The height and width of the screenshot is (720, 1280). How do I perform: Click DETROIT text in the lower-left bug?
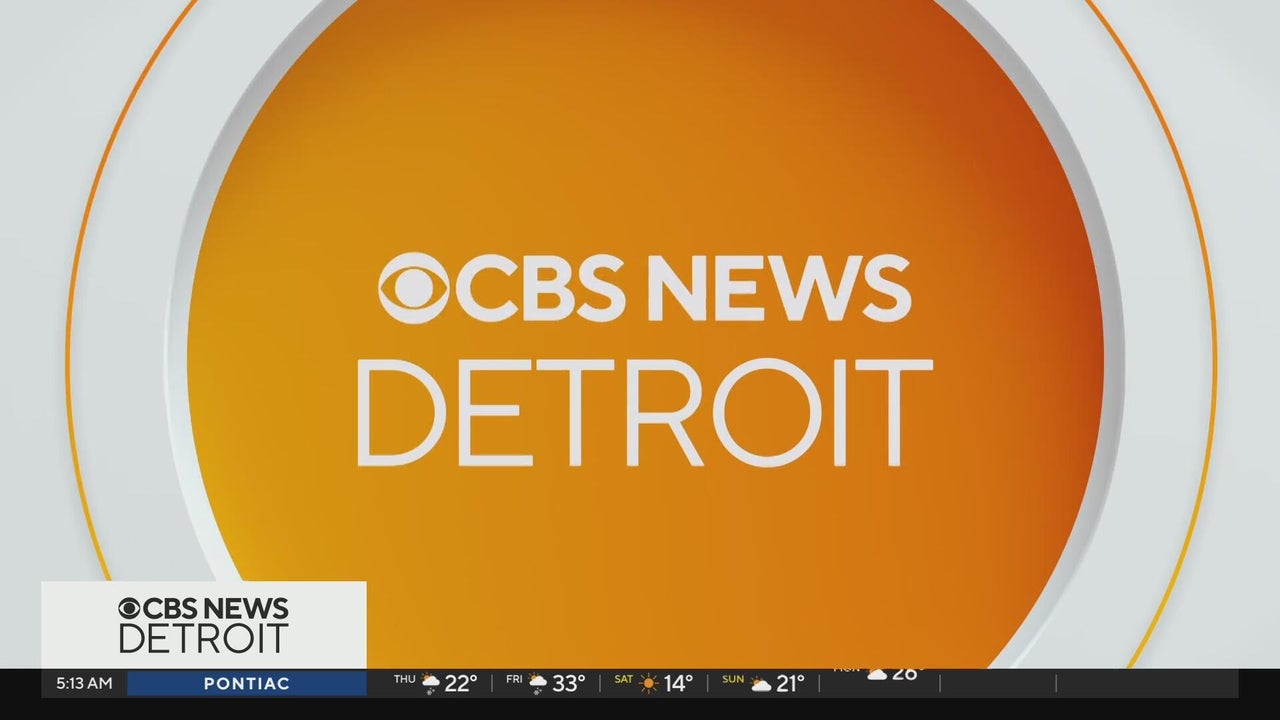[x=203, y=639]
